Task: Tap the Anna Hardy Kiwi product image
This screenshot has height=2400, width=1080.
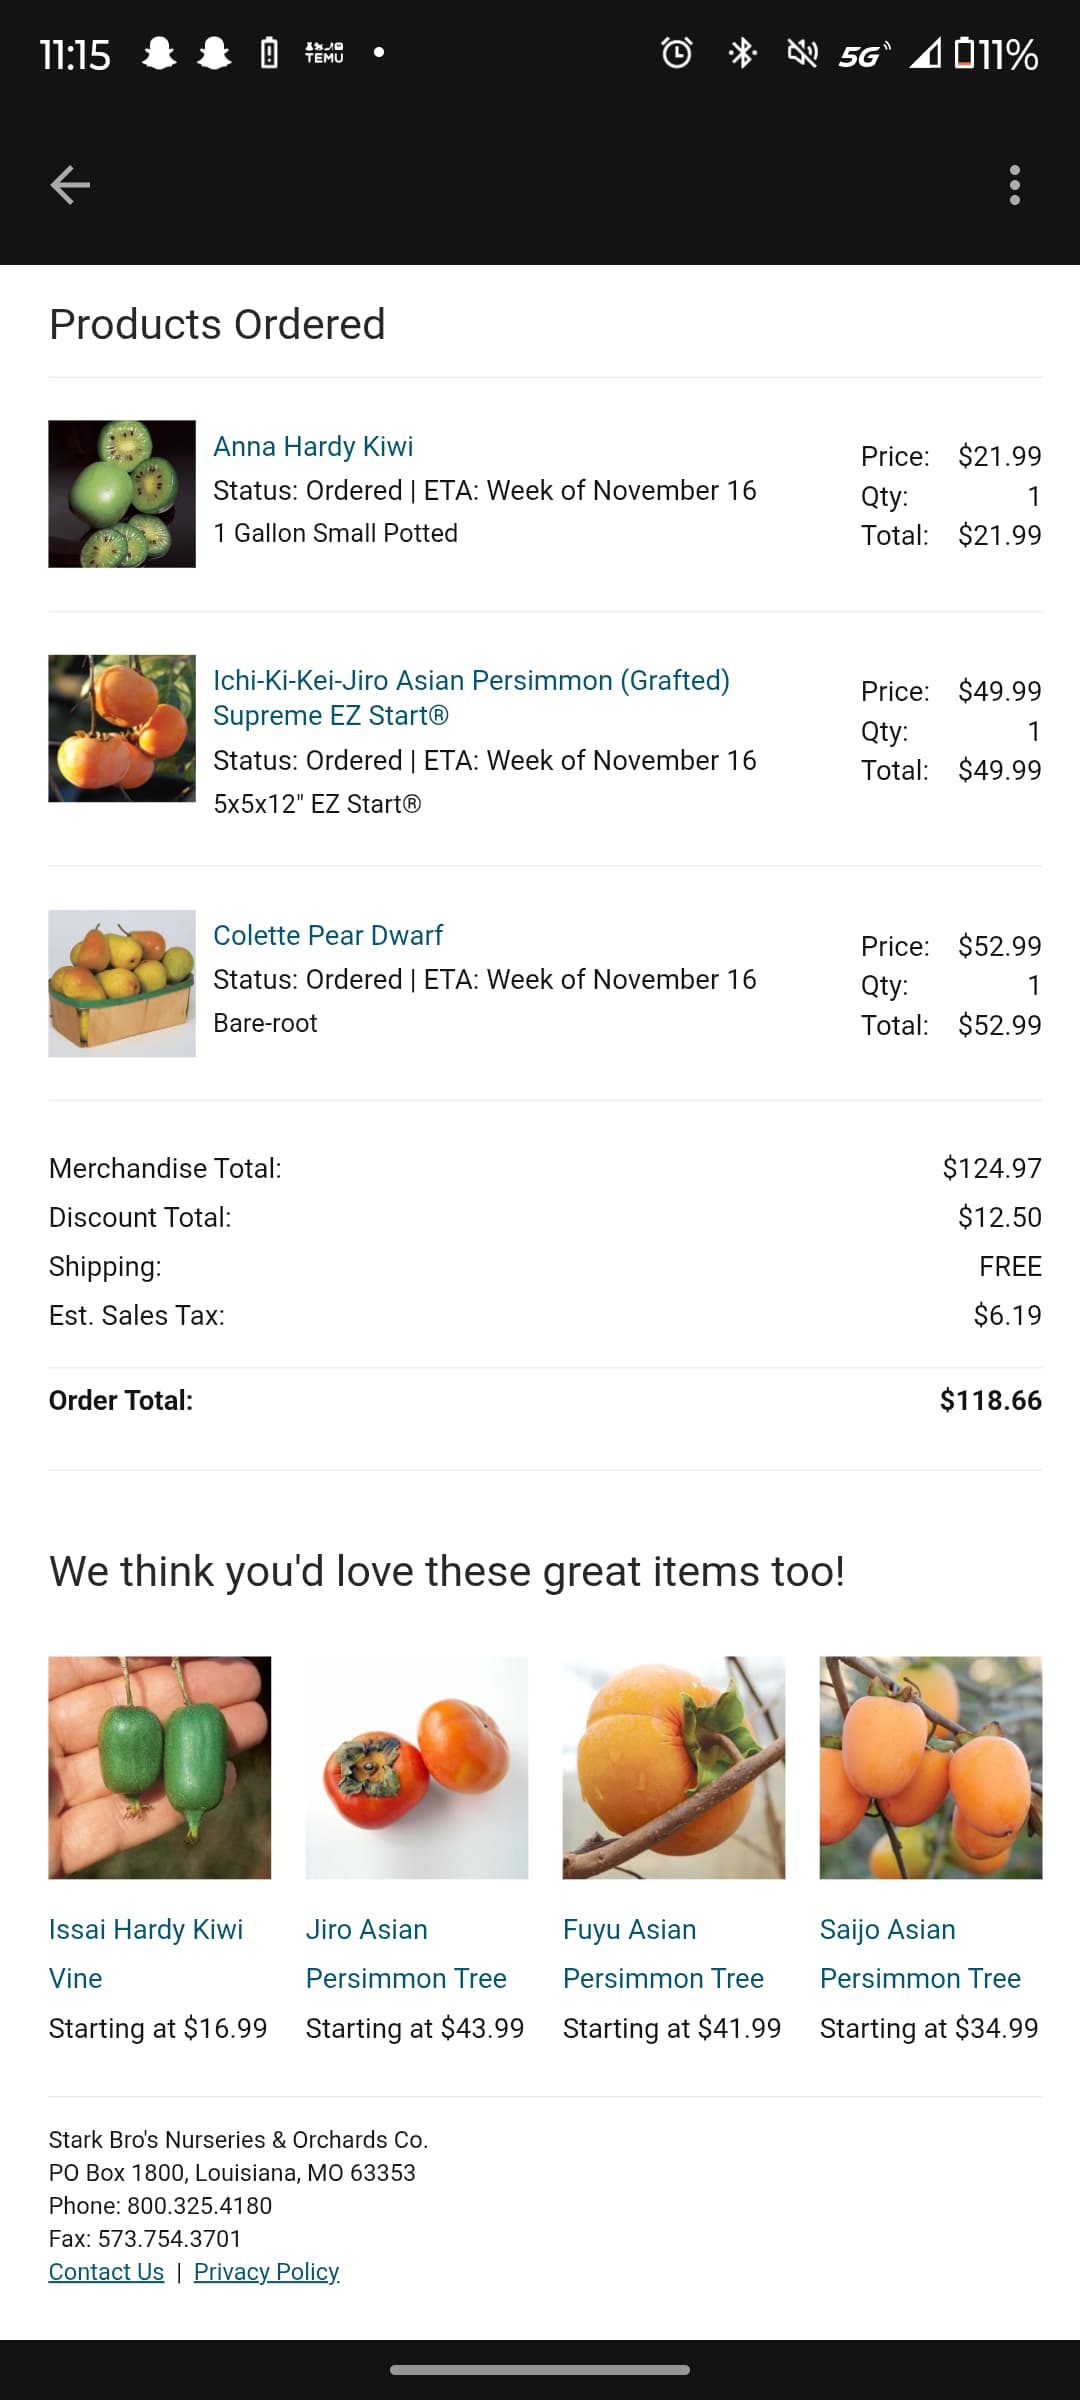Action: point(122,494)
